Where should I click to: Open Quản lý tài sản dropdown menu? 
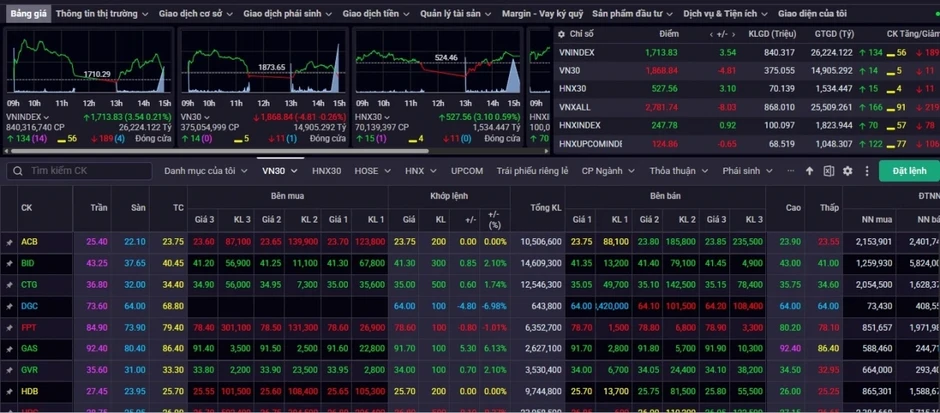[x=456, y=13]
